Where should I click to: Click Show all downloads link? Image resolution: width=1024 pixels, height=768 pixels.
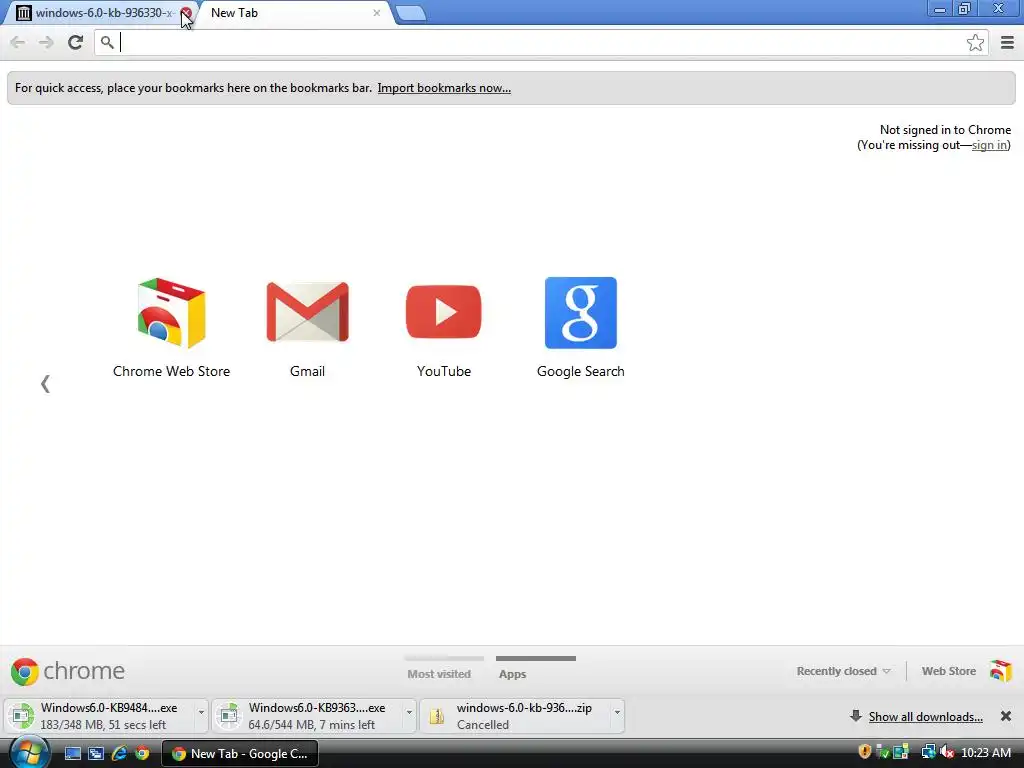(925, 717)
